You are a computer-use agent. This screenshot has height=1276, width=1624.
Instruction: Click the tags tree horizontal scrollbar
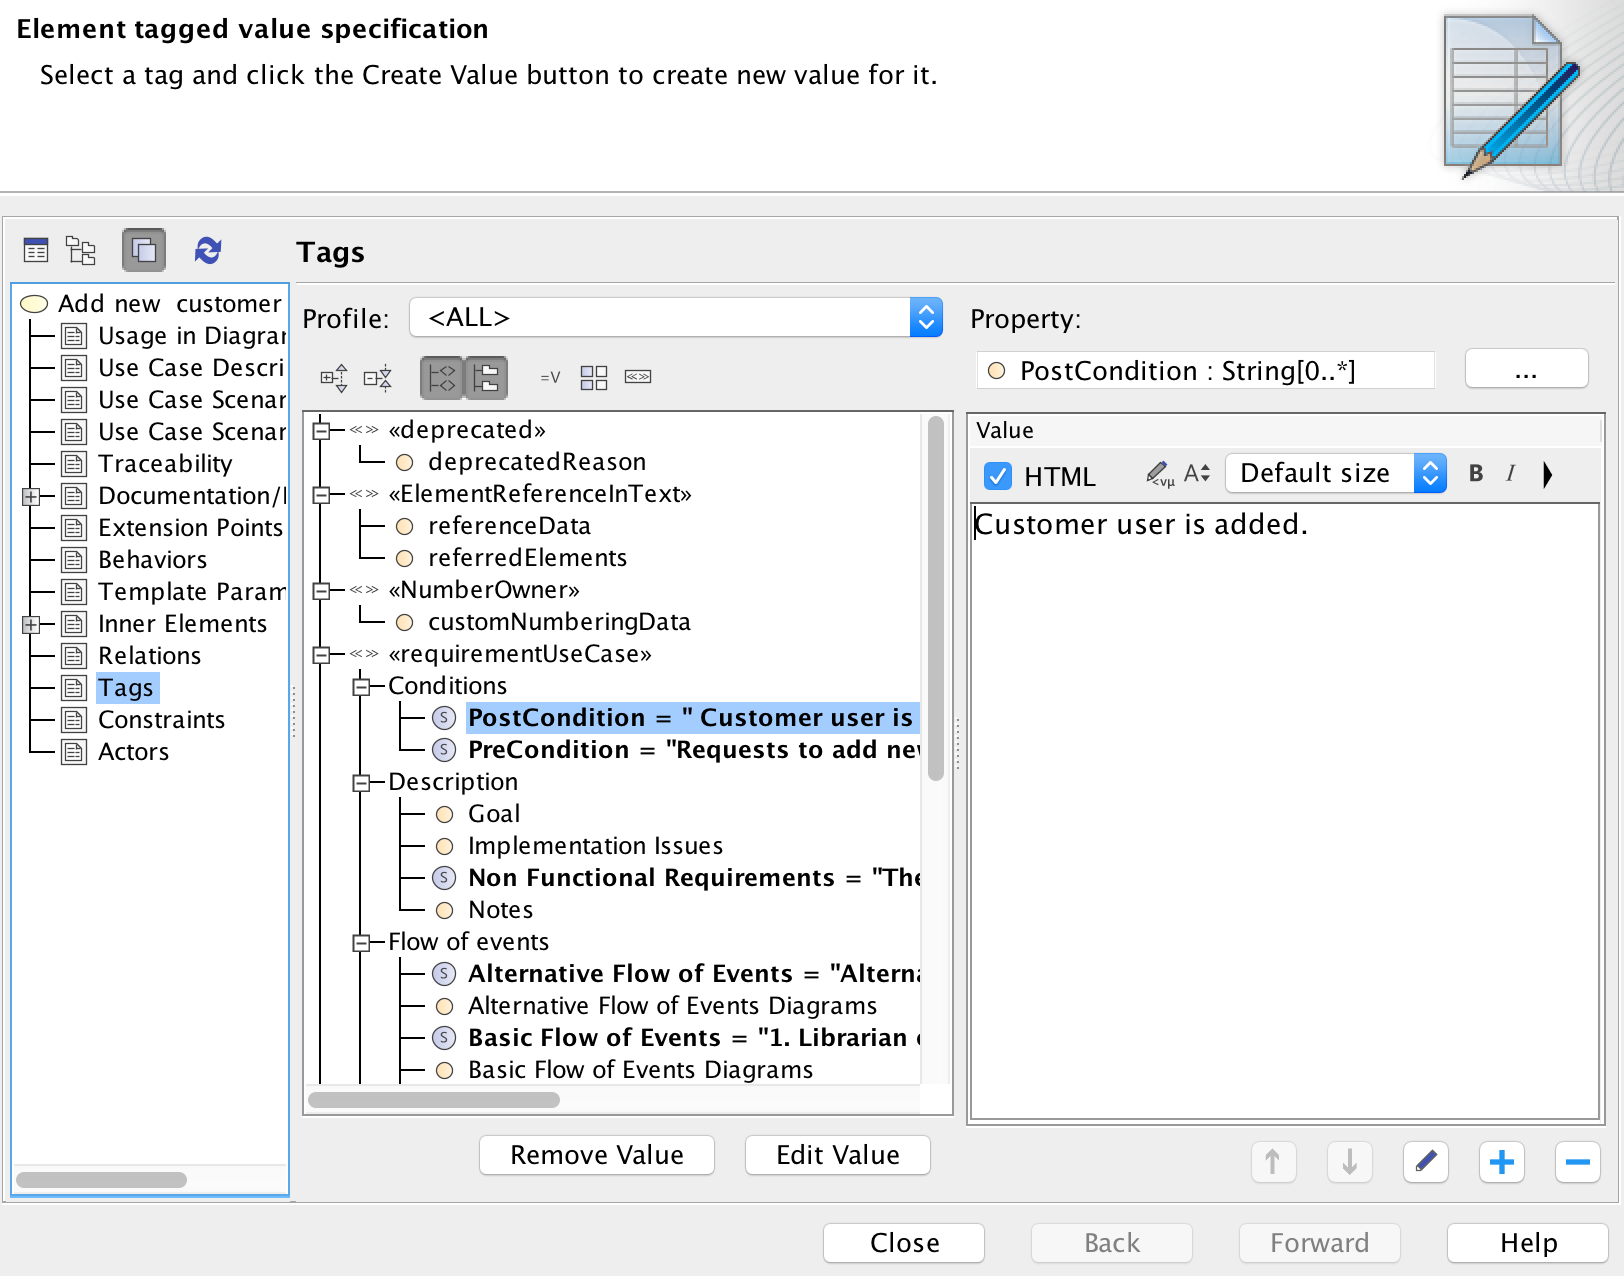tap(434, 1100)
